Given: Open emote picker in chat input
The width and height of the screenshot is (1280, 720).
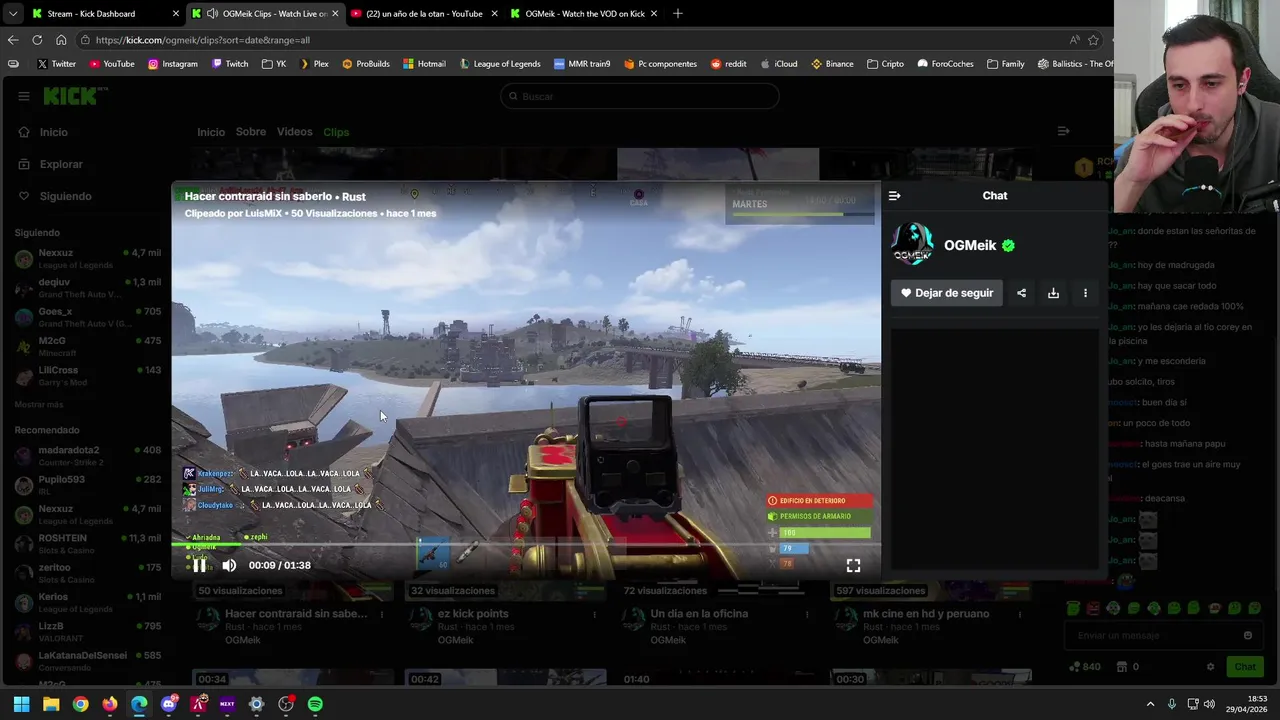Looking at the screenshot, I should (x=1247, y=635).
